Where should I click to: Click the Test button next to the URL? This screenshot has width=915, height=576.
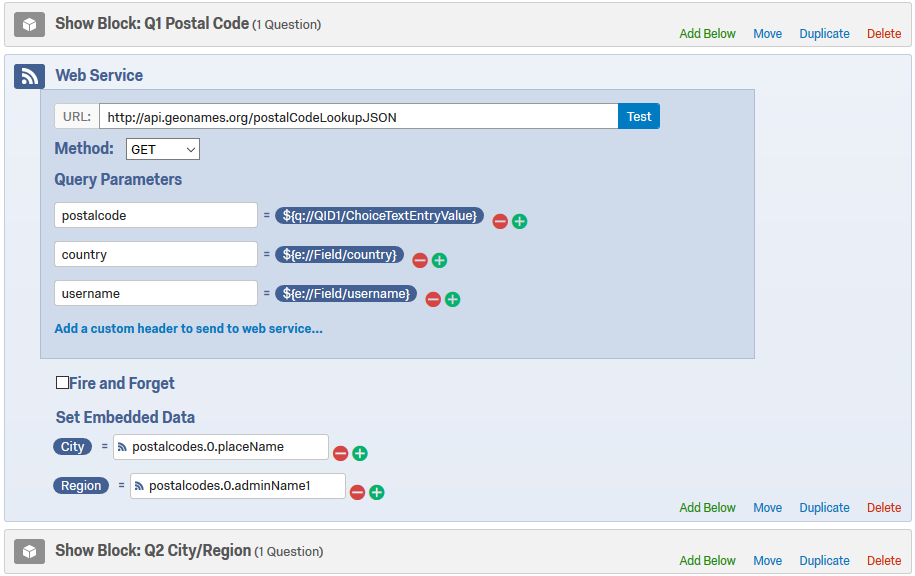pos(639,117)
